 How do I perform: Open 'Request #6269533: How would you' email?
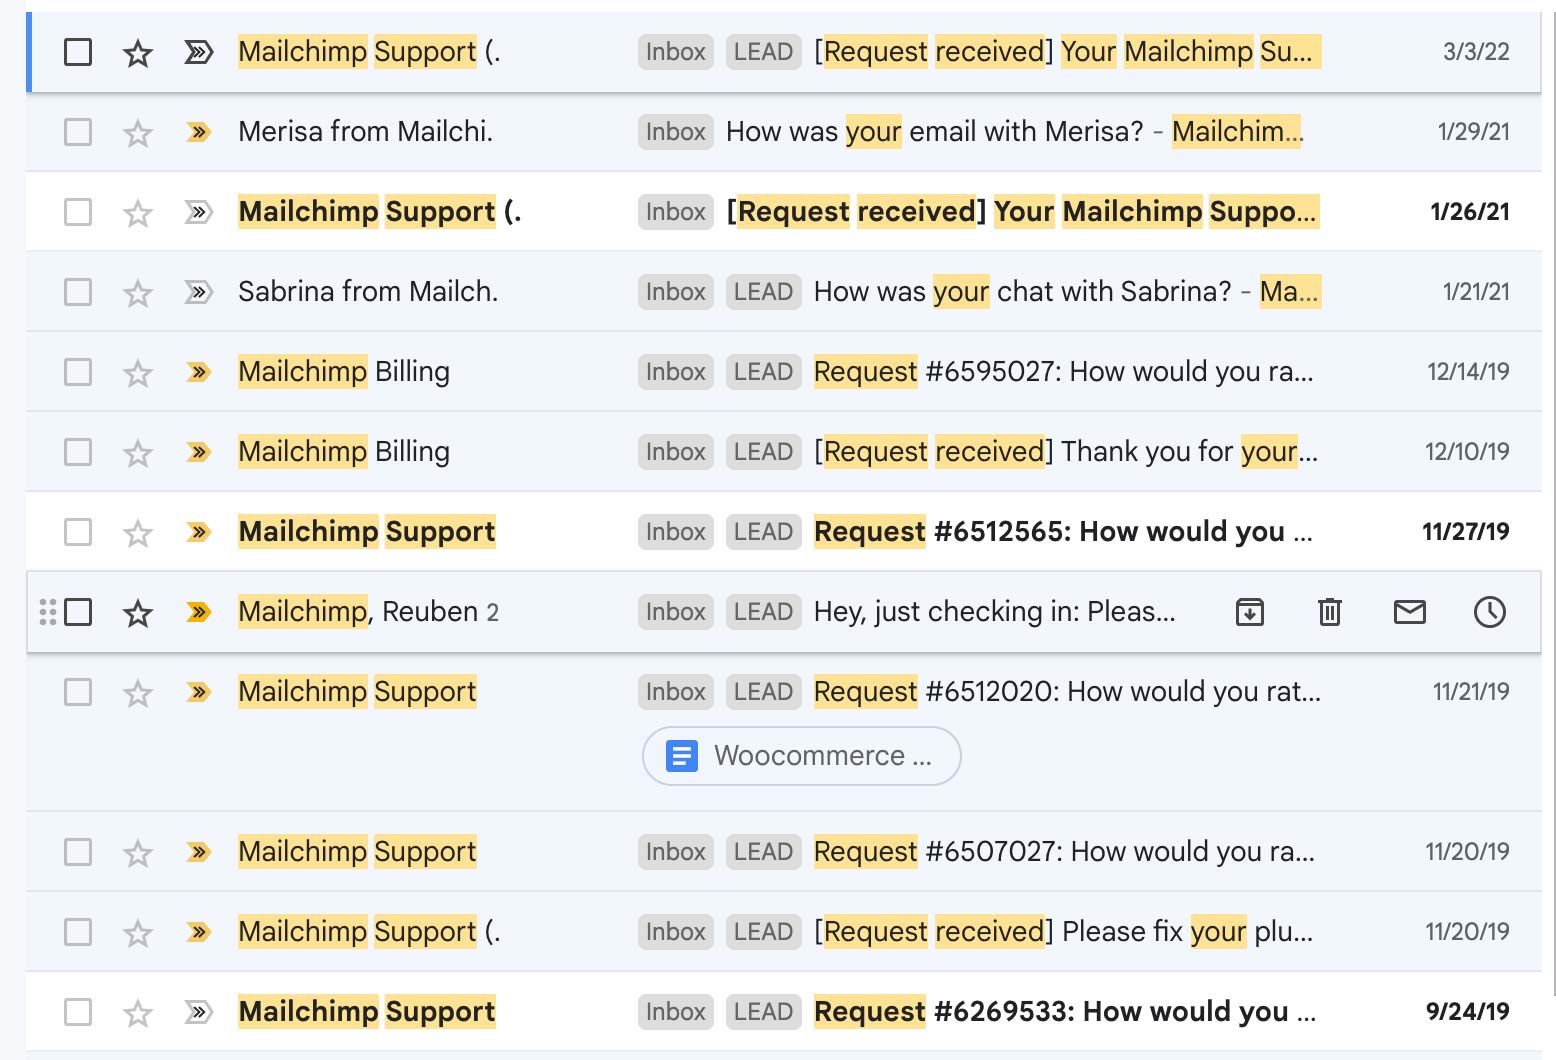pos(1065,1011)
